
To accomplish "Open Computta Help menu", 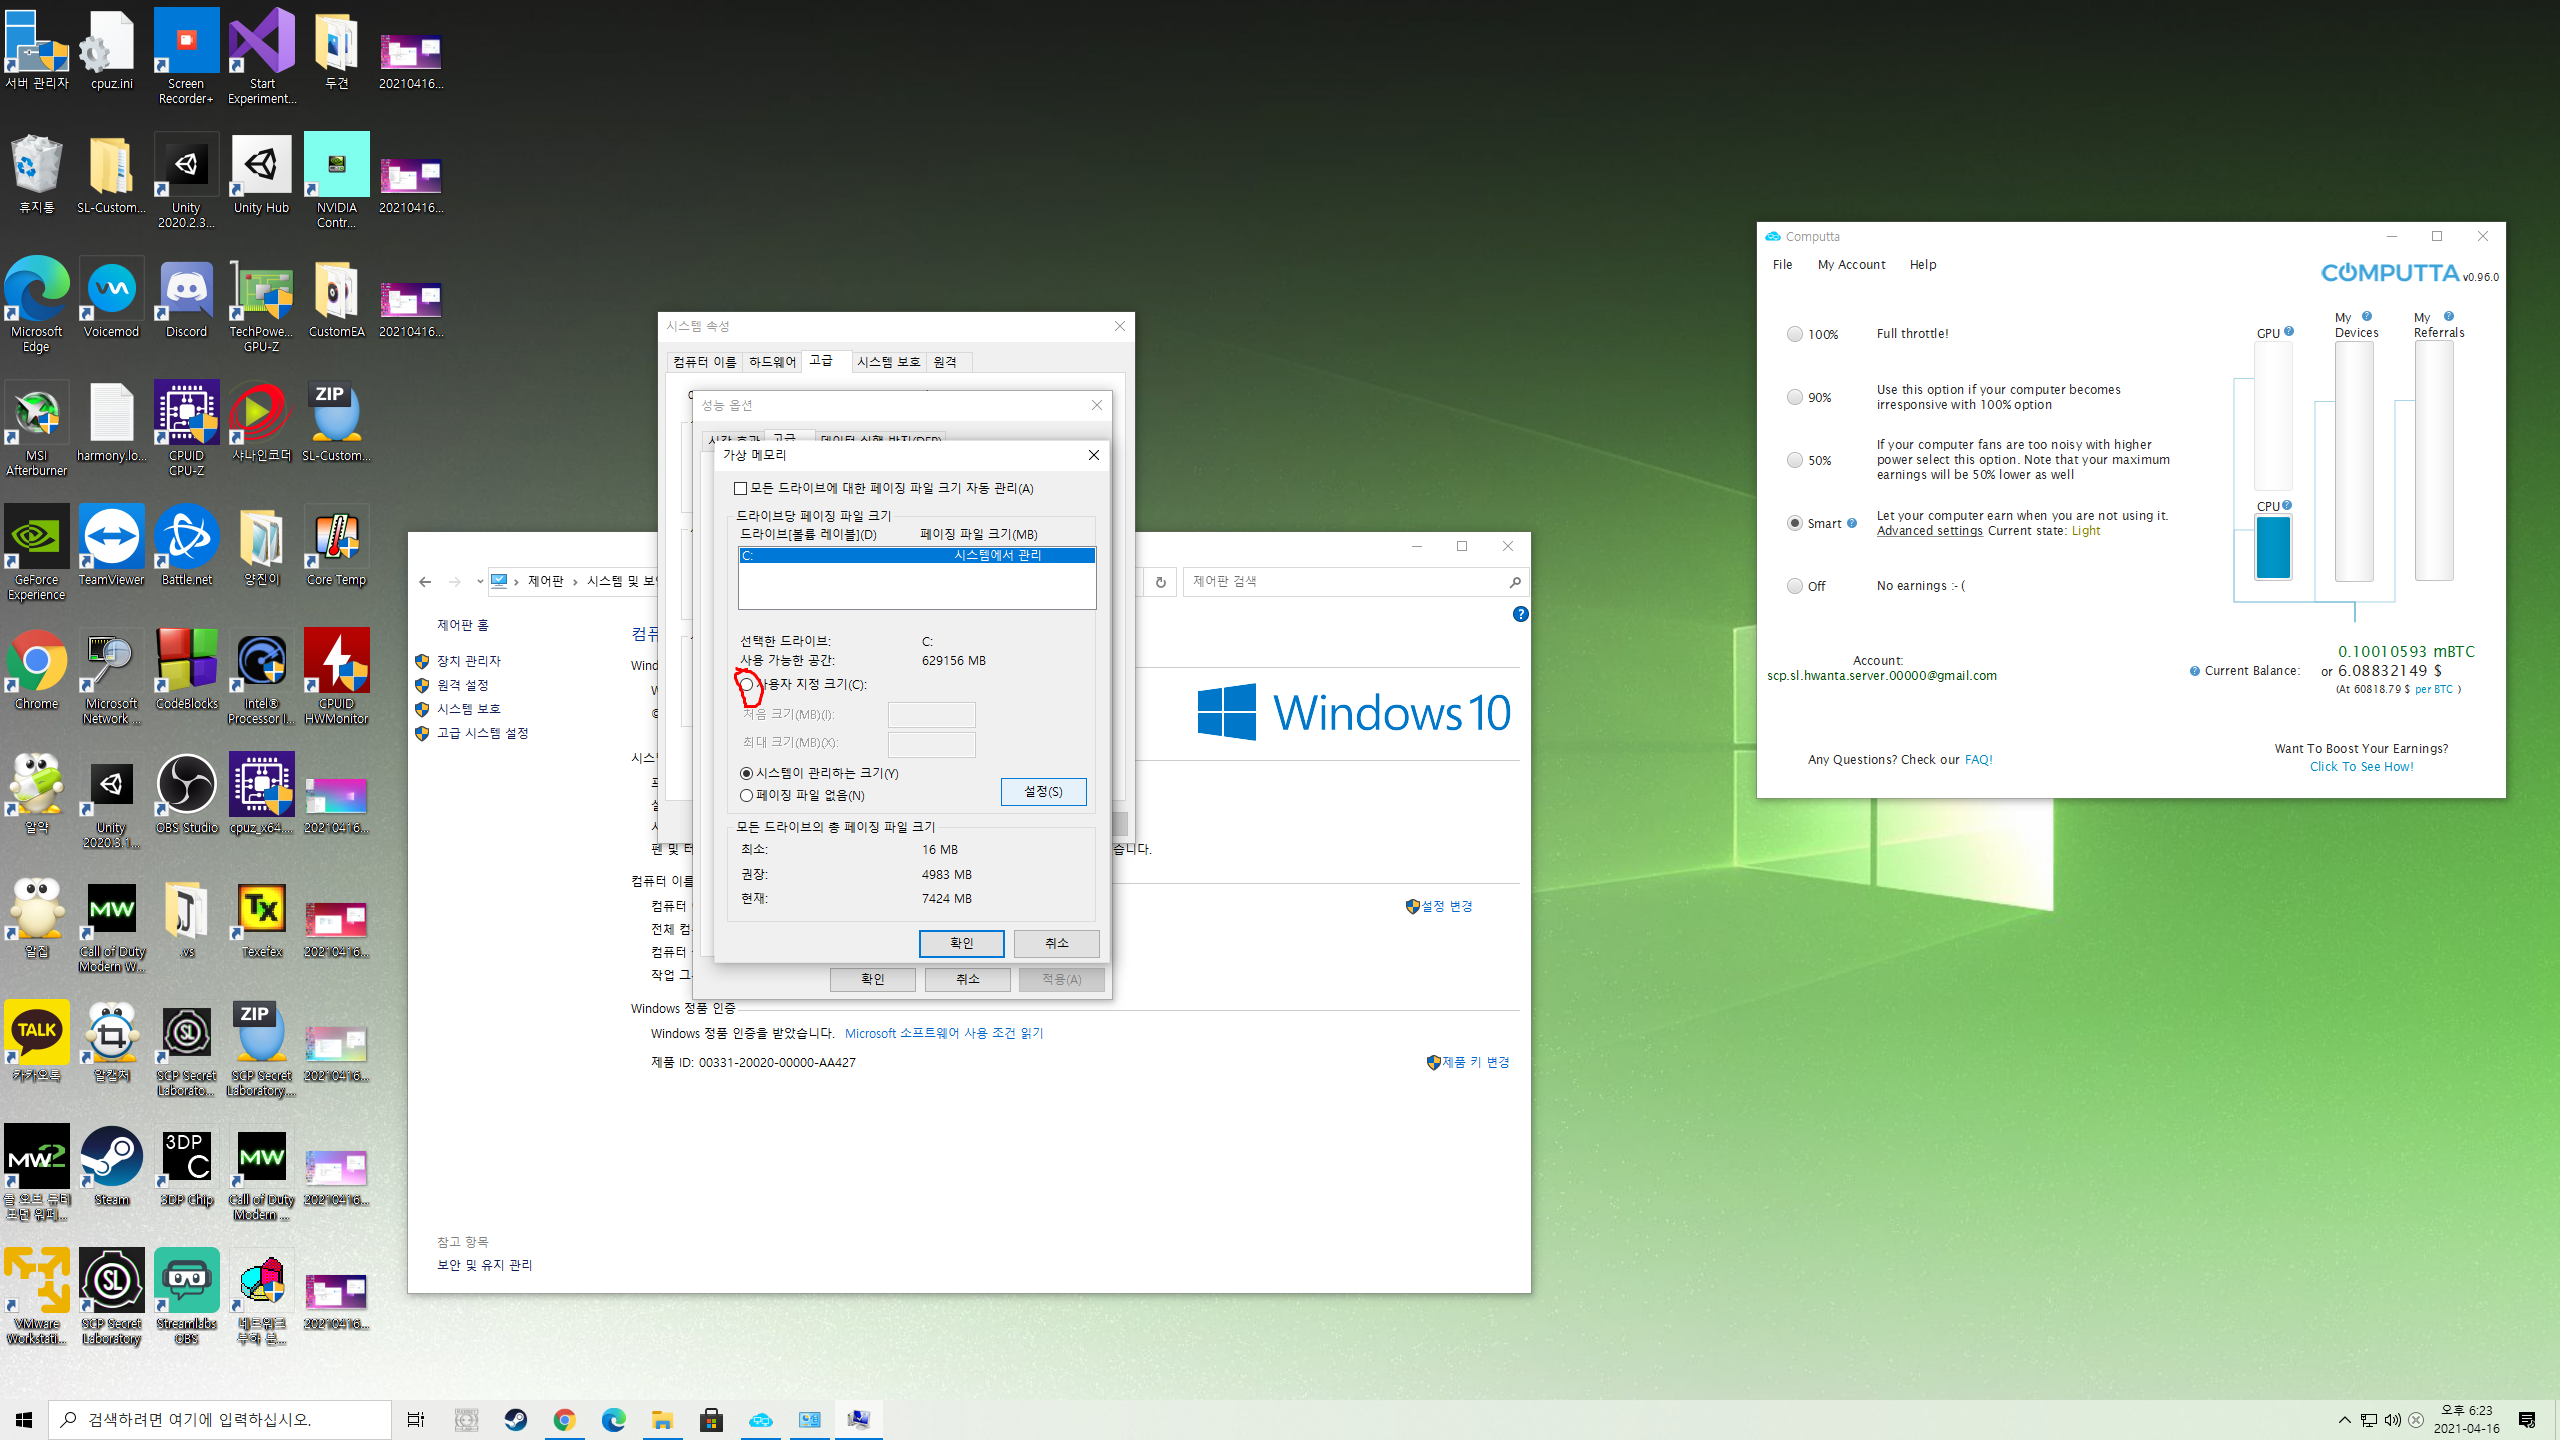I will pos(1922,264).
